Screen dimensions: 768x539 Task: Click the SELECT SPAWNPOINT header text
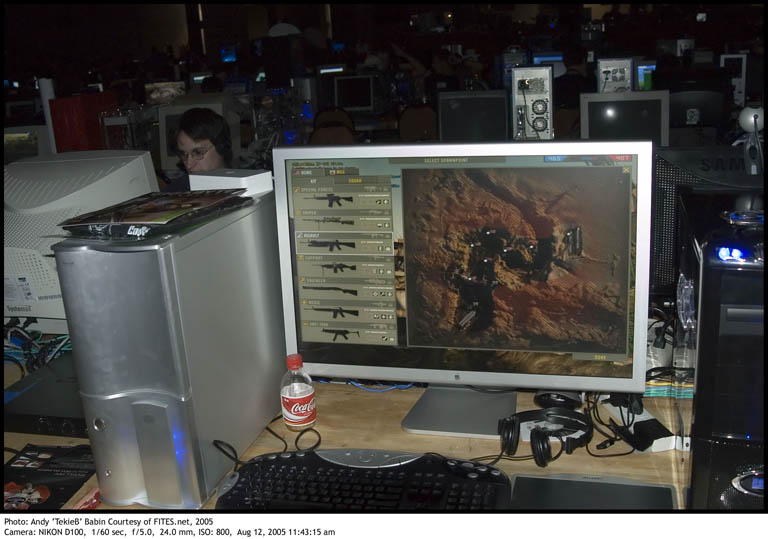tap(446, 161)
